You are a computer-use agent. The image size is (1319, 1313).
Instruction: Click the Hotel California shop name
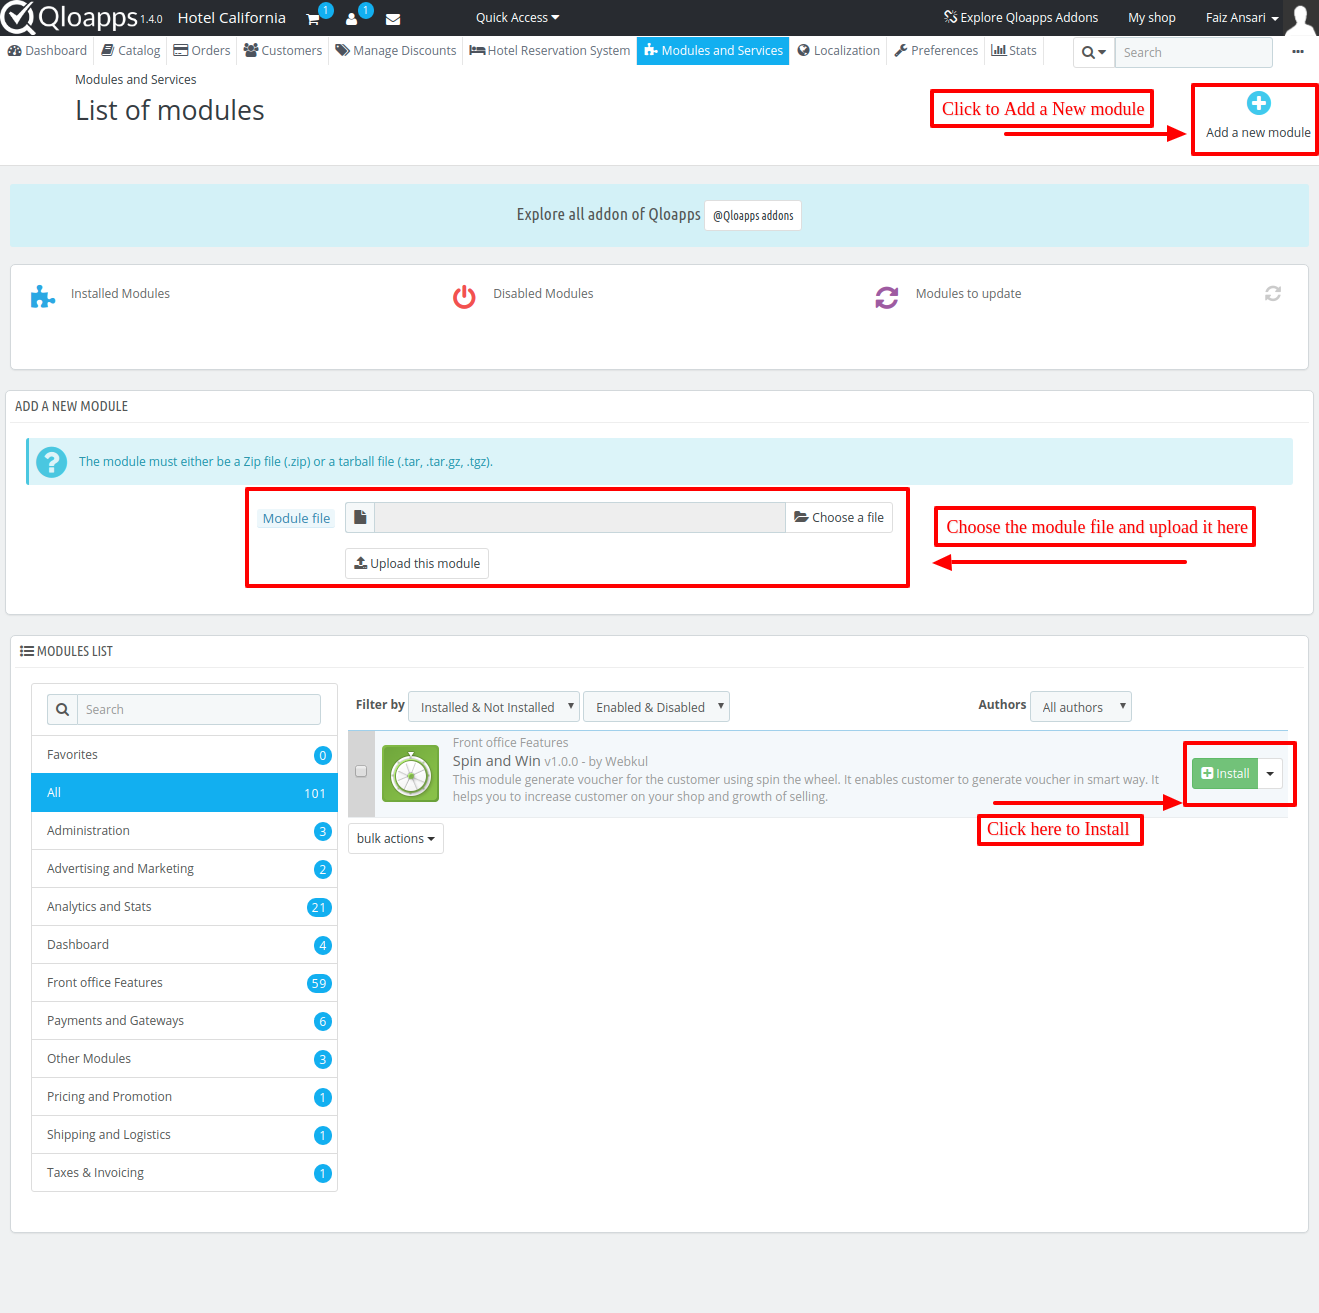(232, 18)
